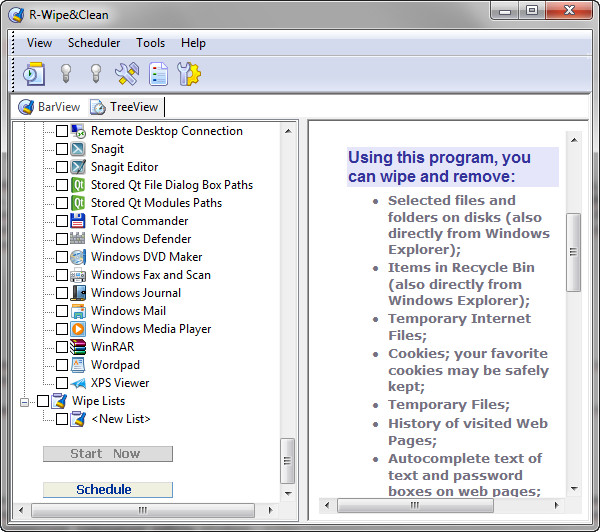
Task: Click the wrench with gear settings icon
Action: (x=189, y=74)
